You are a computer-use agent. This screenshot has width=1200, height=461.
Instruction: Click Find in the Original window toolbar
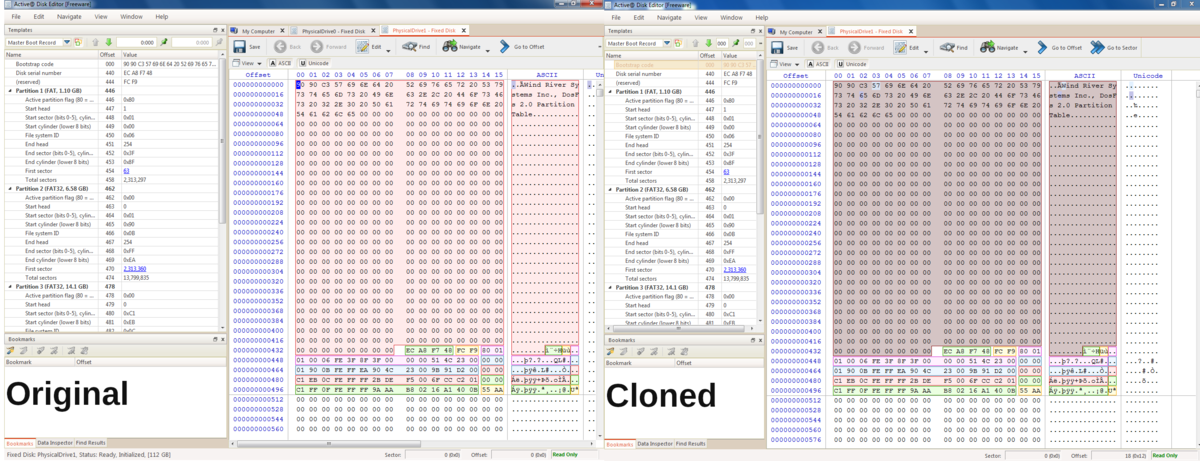click(x=416, y=47)
